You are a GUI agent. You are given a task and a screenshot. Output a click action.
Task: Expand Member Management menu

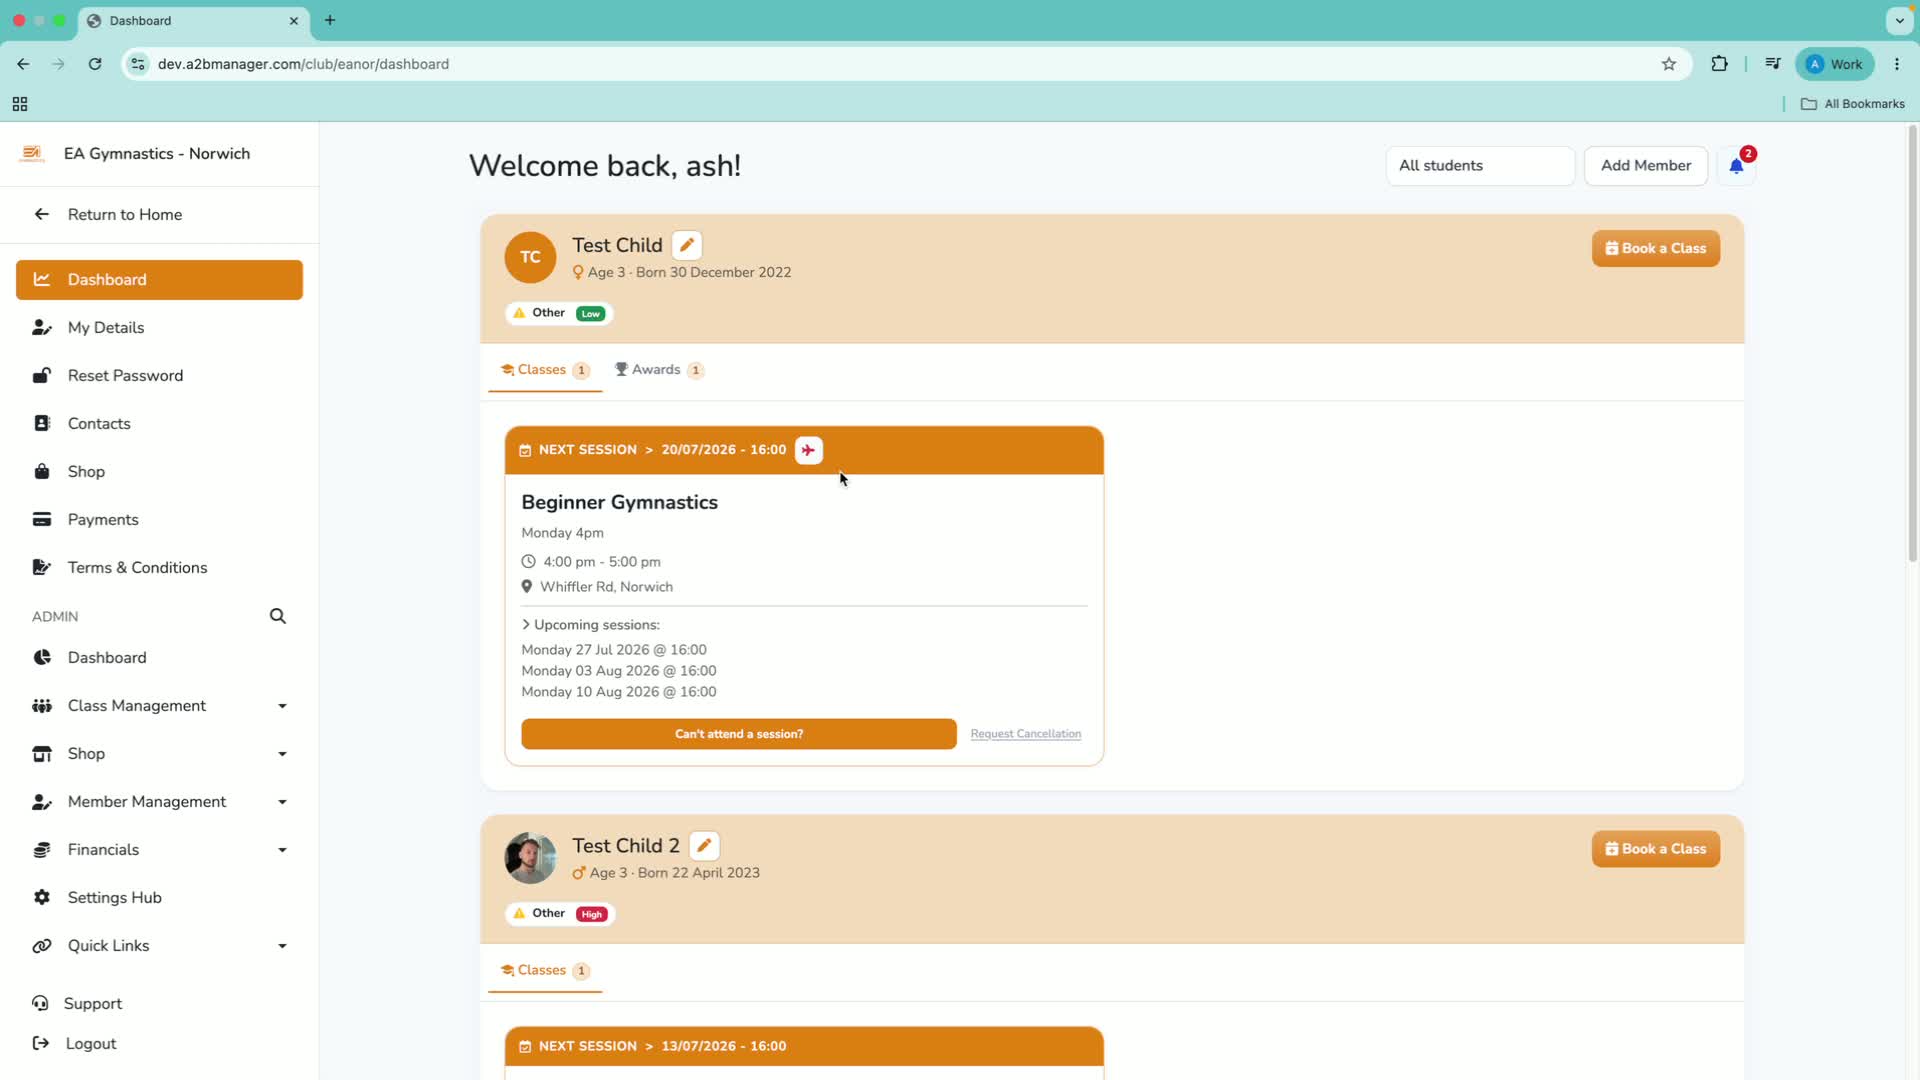click(x=160, y=802)
